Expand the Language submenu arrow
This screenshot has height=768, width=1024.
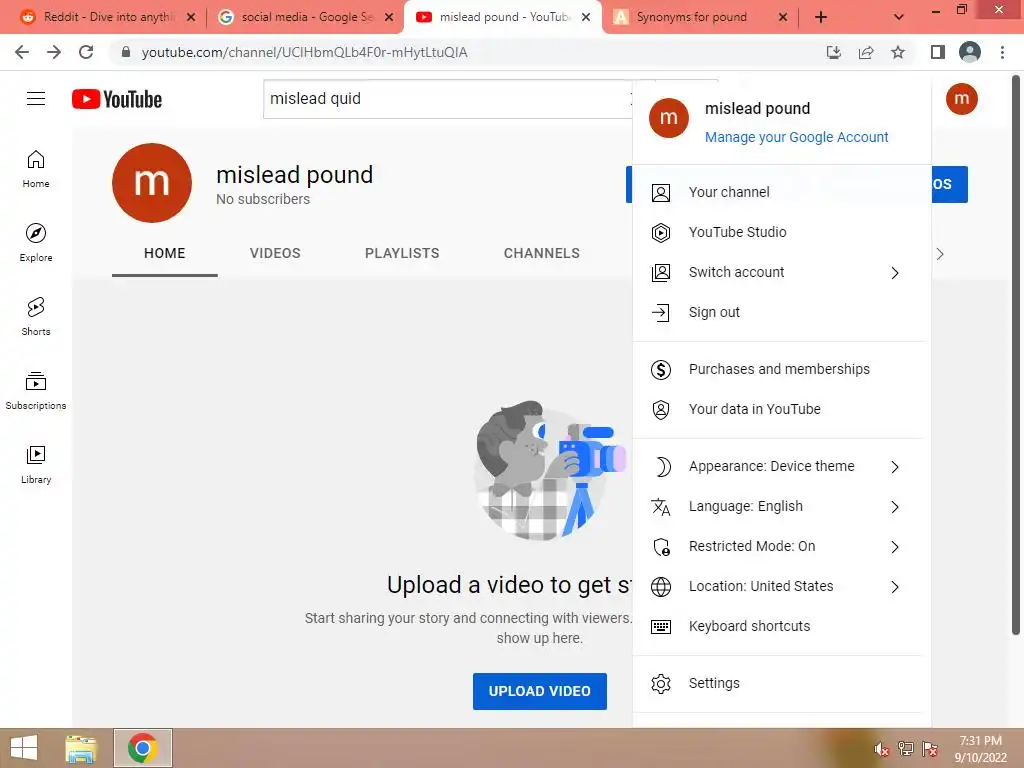895,507
